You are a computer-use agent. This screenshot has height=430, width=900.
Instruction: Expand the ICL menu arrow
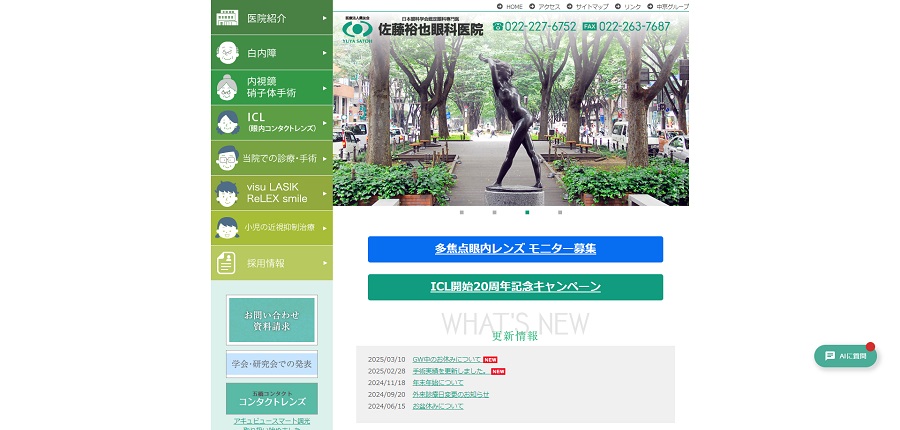pyautogui.click(x=325, y=123)
